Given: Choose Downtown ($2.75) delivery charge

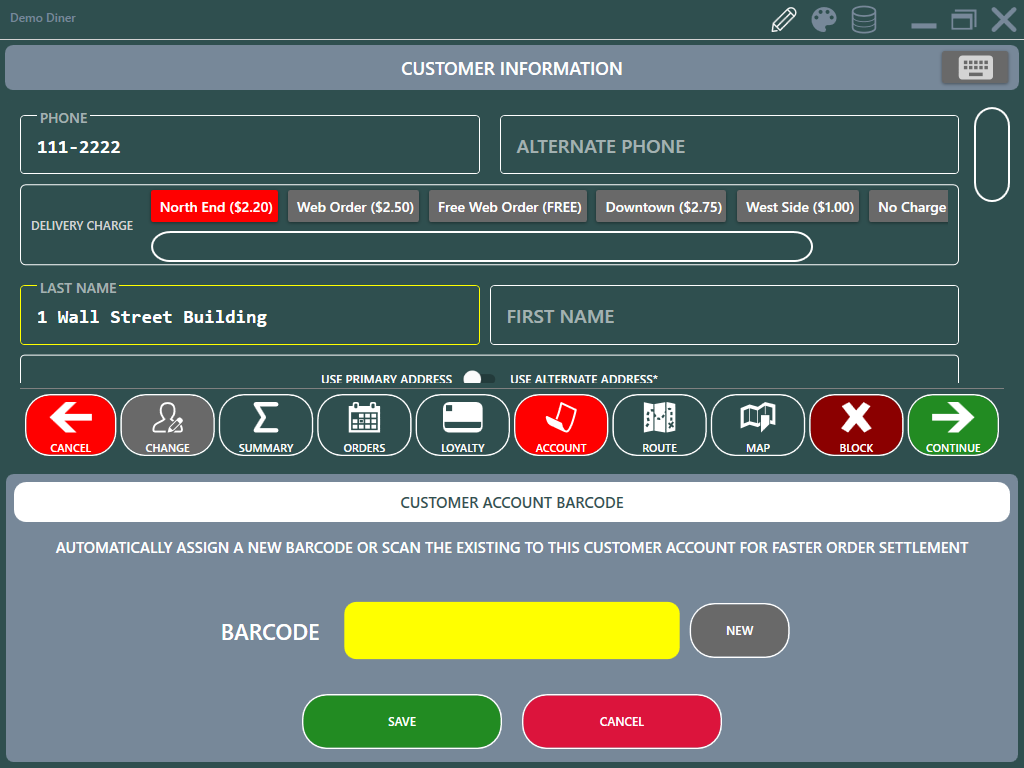Looking at the screenshot, I should pos(662,207).
